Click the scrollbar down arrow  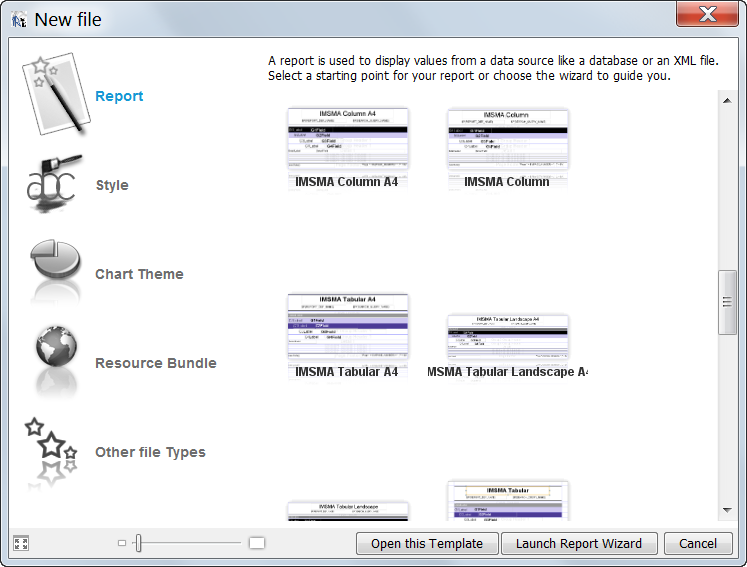point(727,511)
